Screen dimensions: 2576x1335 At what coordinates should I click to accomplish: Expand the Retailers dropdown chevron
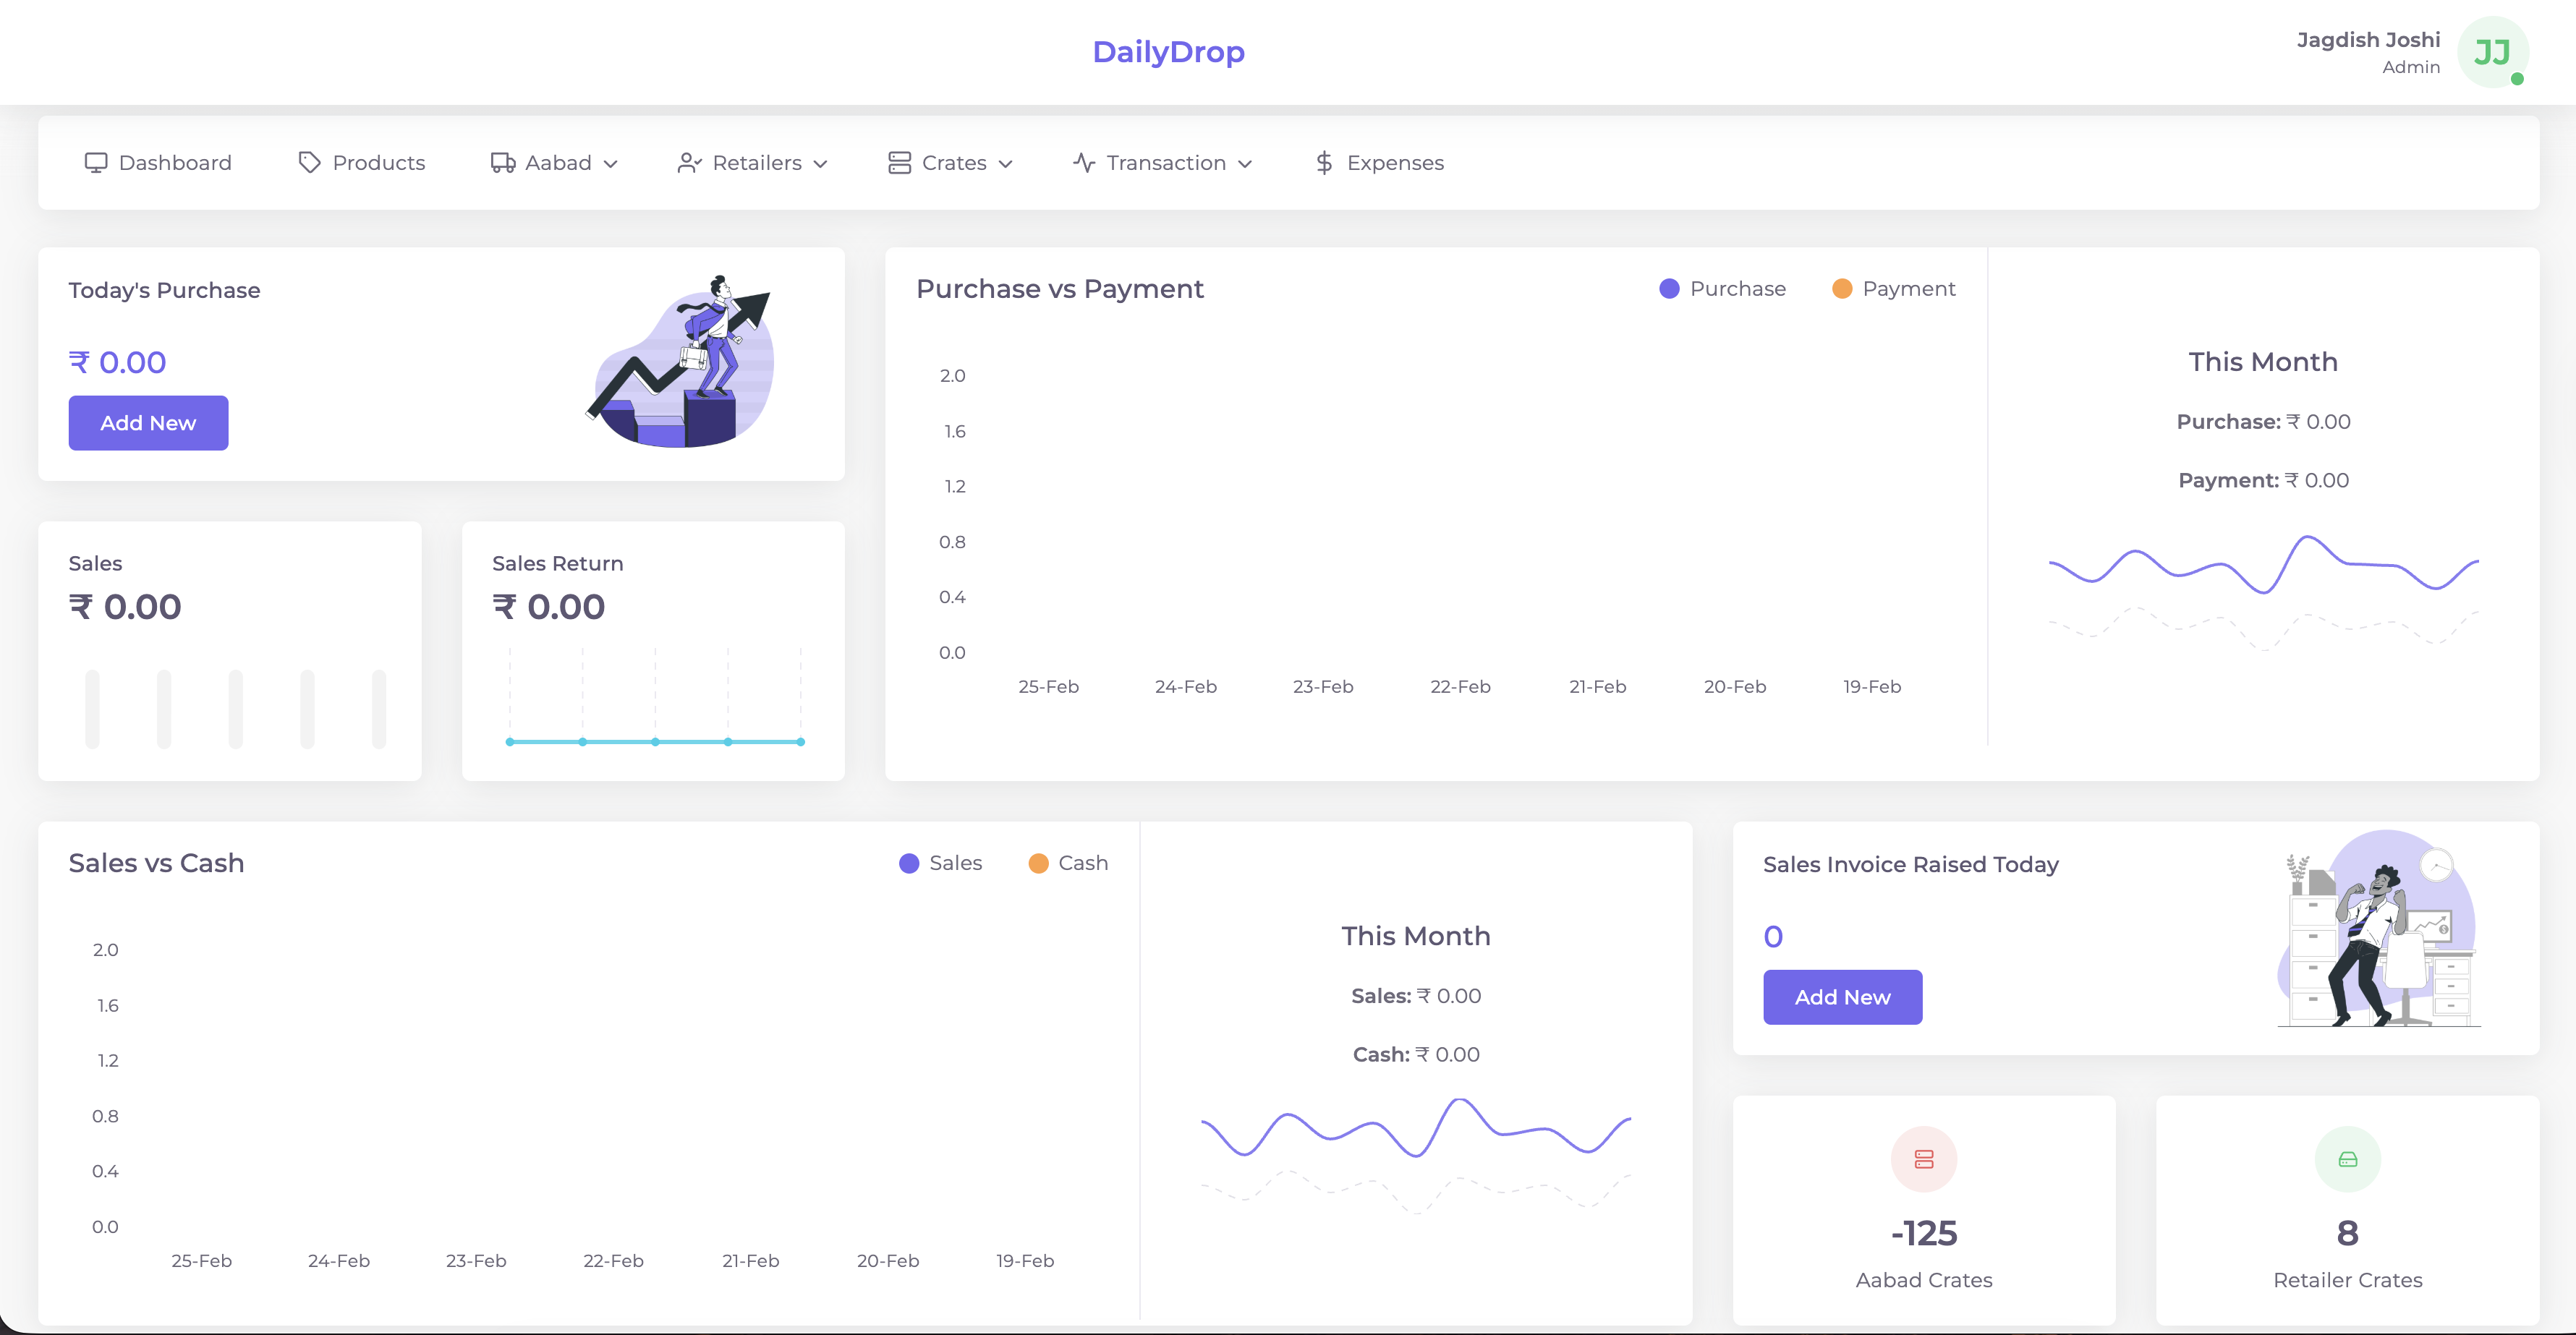click(821, 164)
